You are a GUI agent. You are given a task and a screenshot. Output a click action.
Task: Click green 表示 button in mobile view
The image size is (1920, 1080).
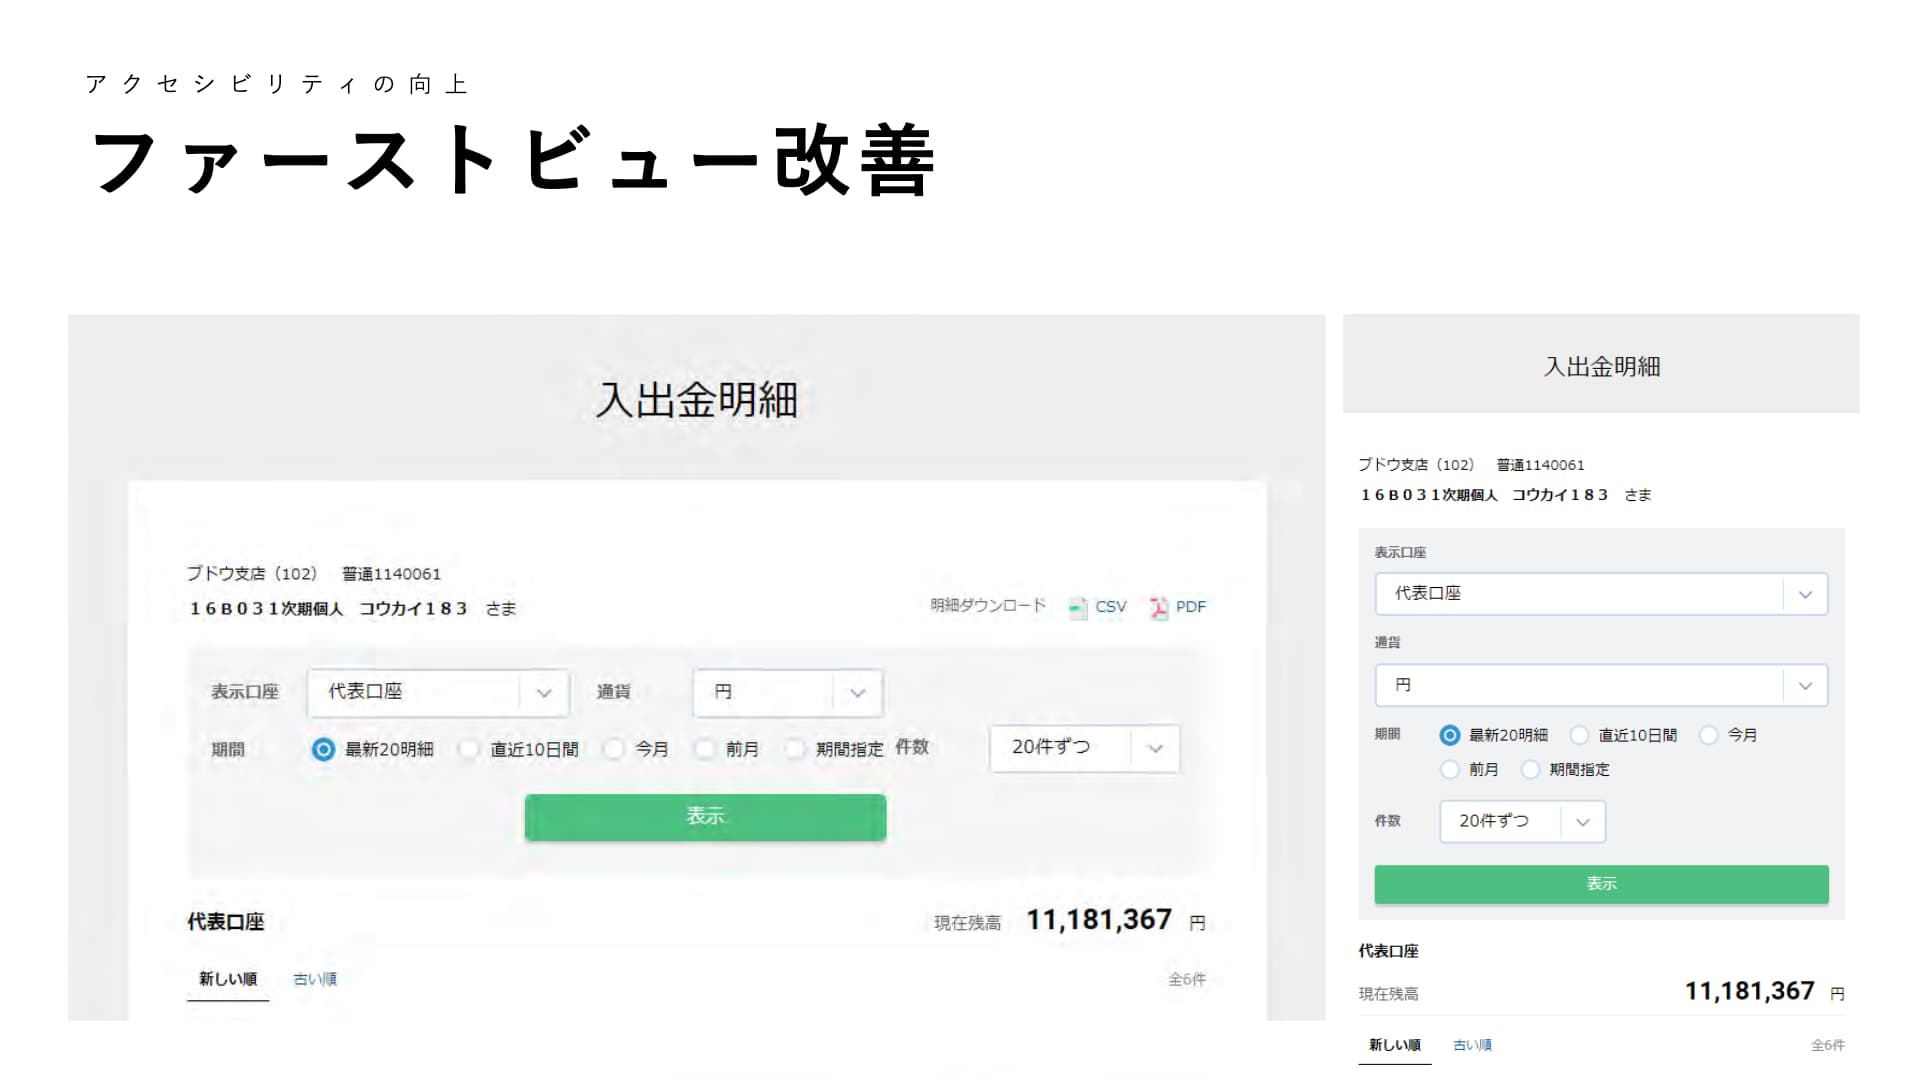pos(1601,884)
